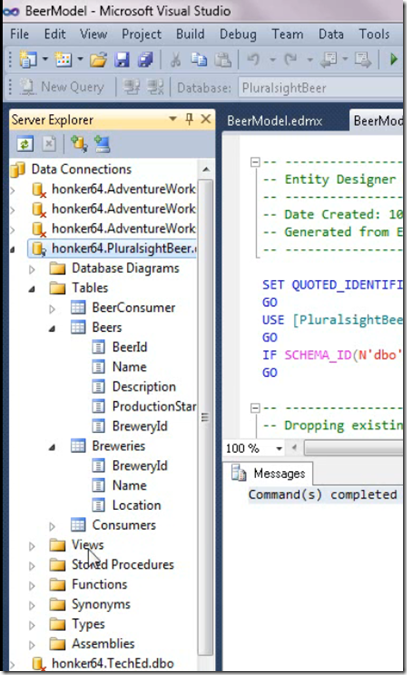This screenshot has height=675, width=407.
Task: Click the New Project toolbar icon
Action: [28, 60]
